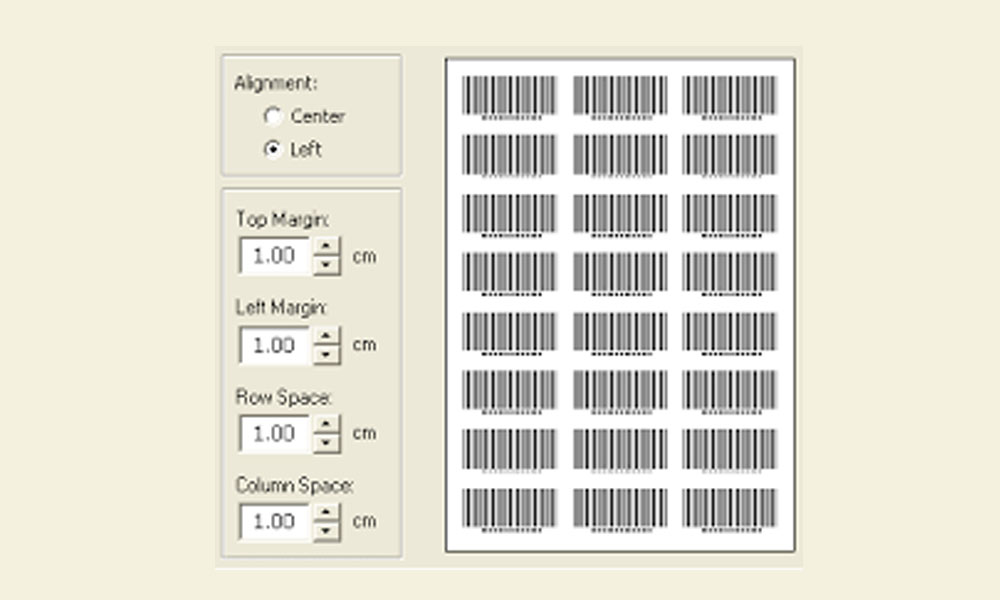Decrease Column Space with down arrow

(x=327, y=531)
